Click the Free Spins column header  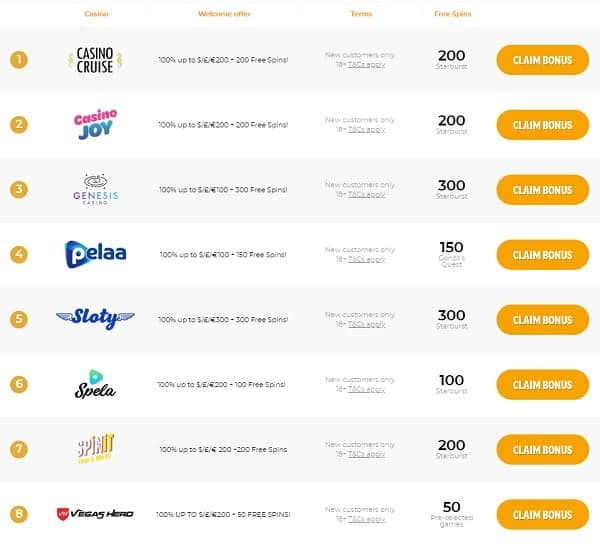[x=451, y=14]
